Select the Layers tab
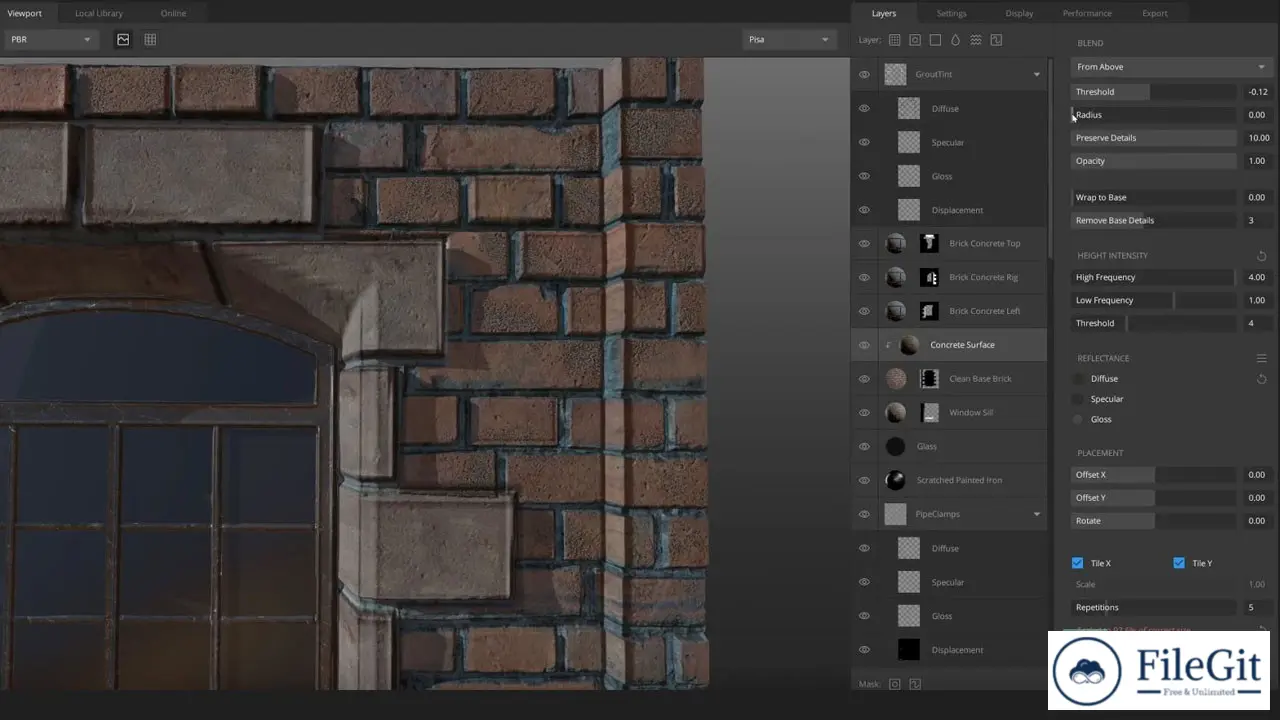Image resolution: width=1280 pixels, height=720 pixels. pyautogui.click(x=883, y=13)
